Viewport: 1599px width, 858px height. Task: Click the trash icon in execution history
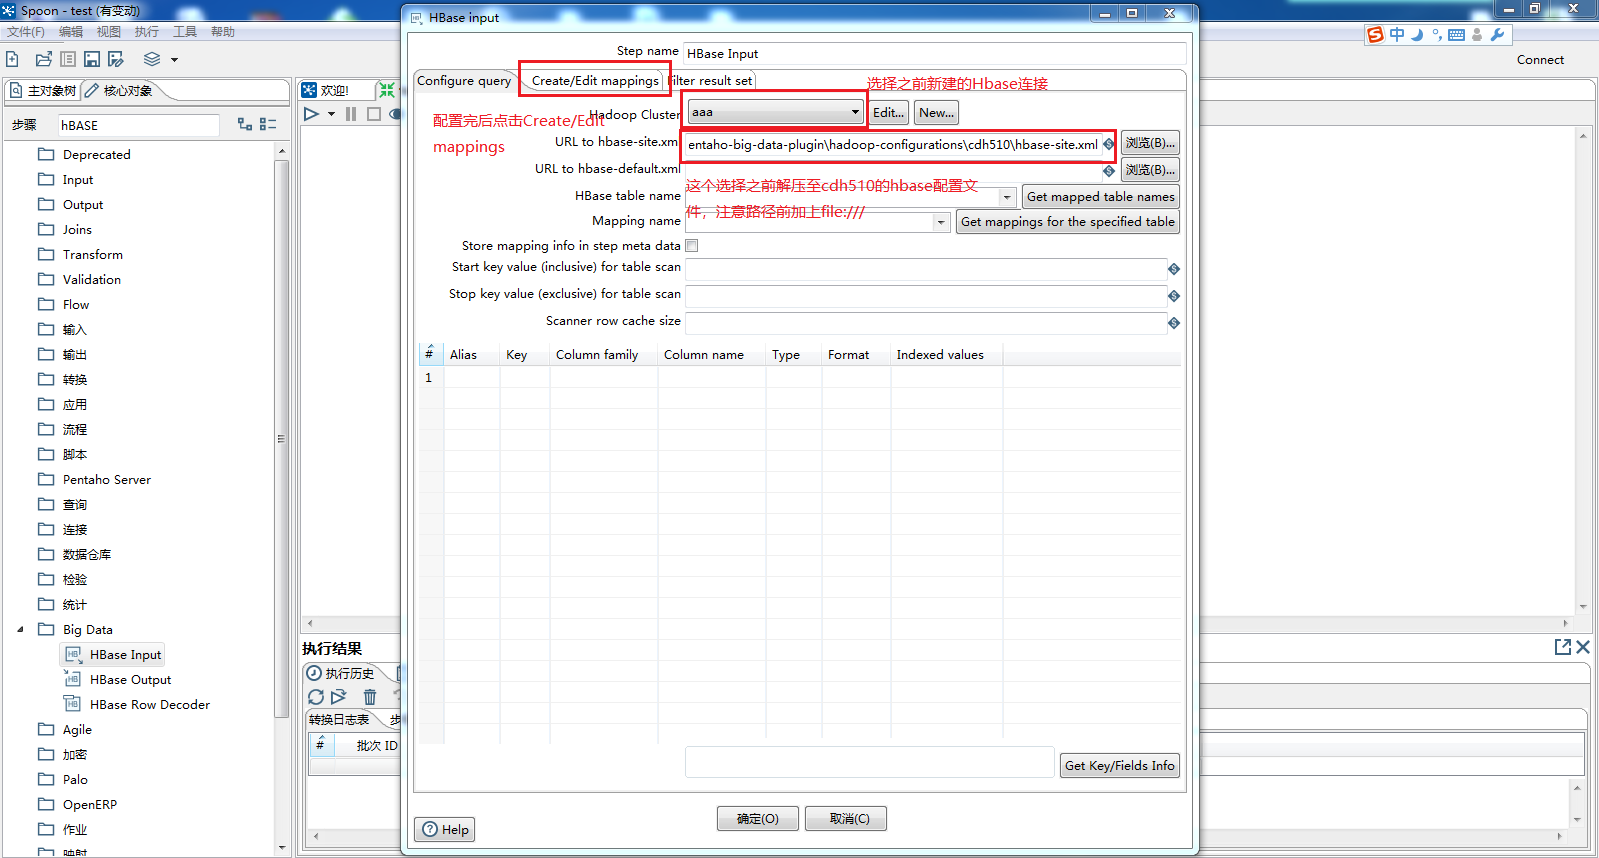(370, 697)
